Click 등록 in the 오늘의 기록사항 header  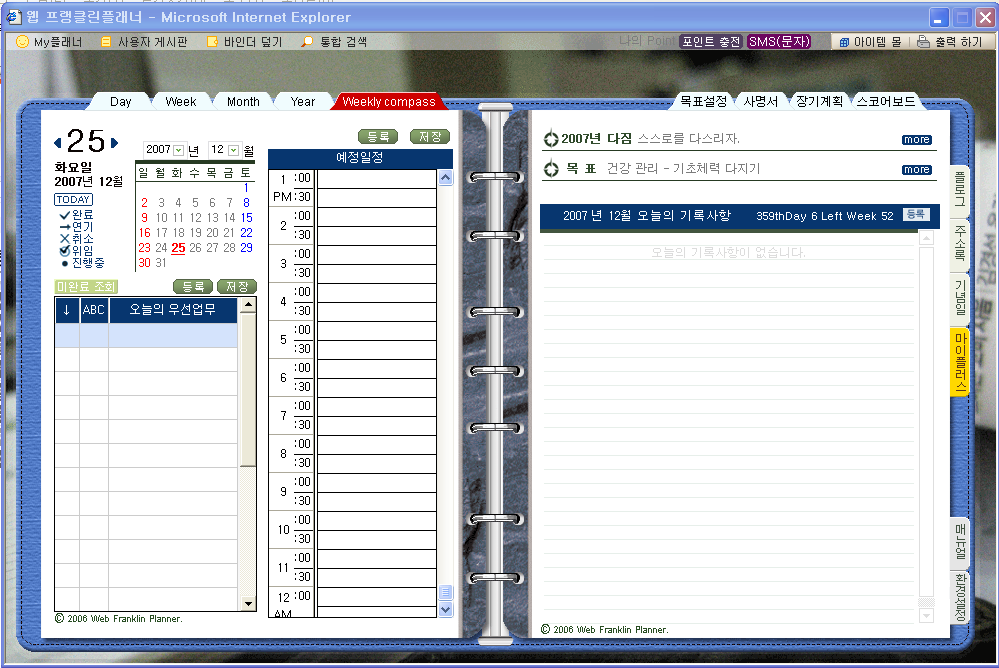[x=916, y=215]
